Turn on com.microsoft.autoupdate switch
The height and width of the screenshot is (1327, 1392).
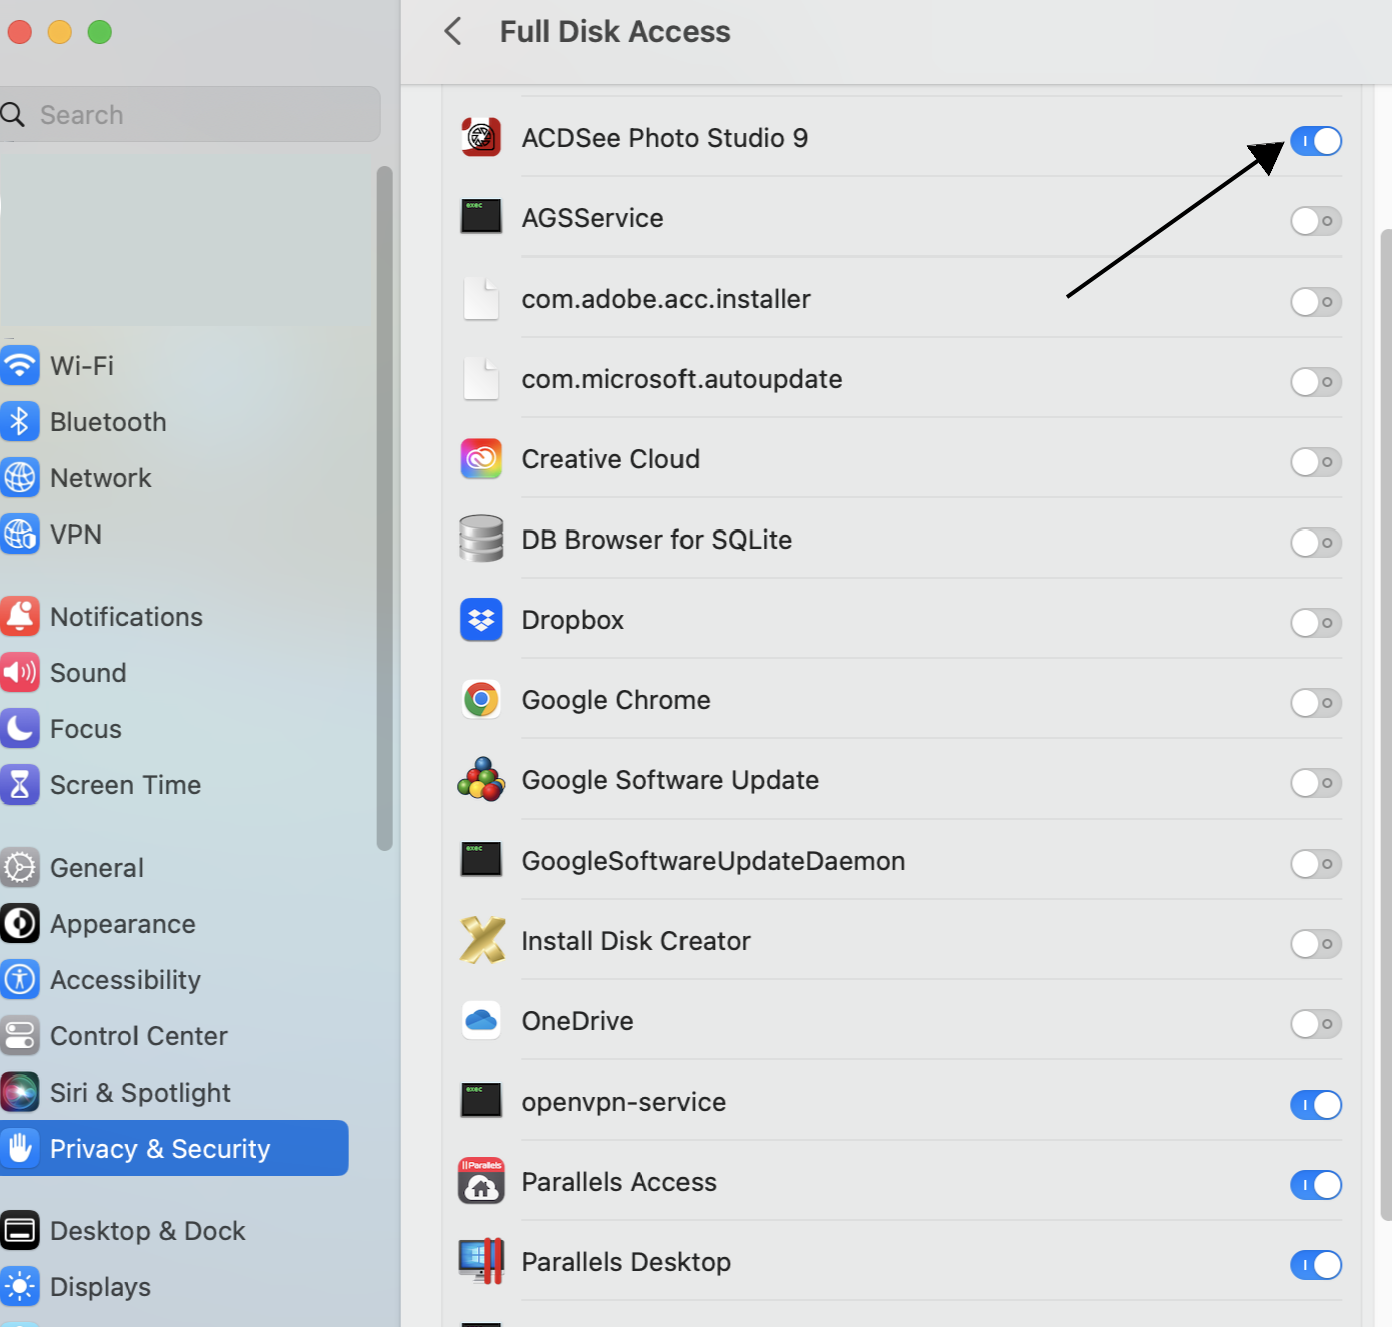[x=1315, y=381]
